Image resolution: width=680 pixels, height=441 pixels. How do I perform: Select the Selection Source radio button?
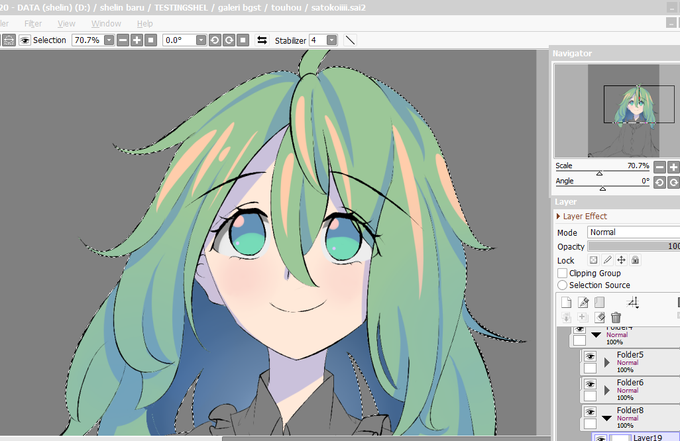click(x=562, y=285)
